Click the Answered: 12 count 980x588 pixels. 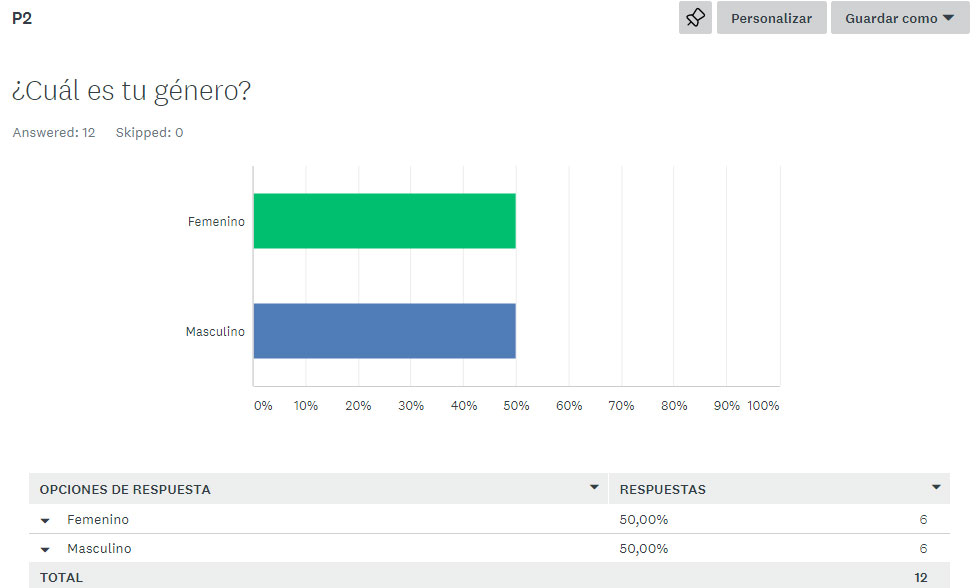[54, 132]
